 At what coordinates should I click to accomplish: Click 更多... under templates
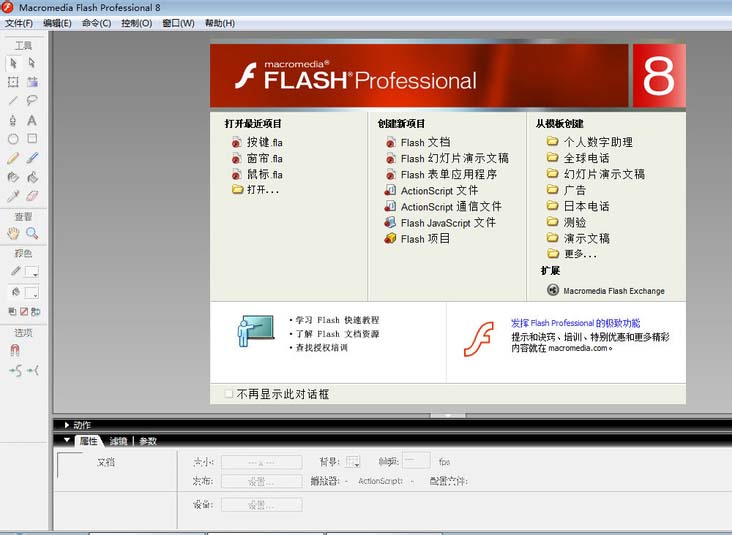[x=572, y=253]
